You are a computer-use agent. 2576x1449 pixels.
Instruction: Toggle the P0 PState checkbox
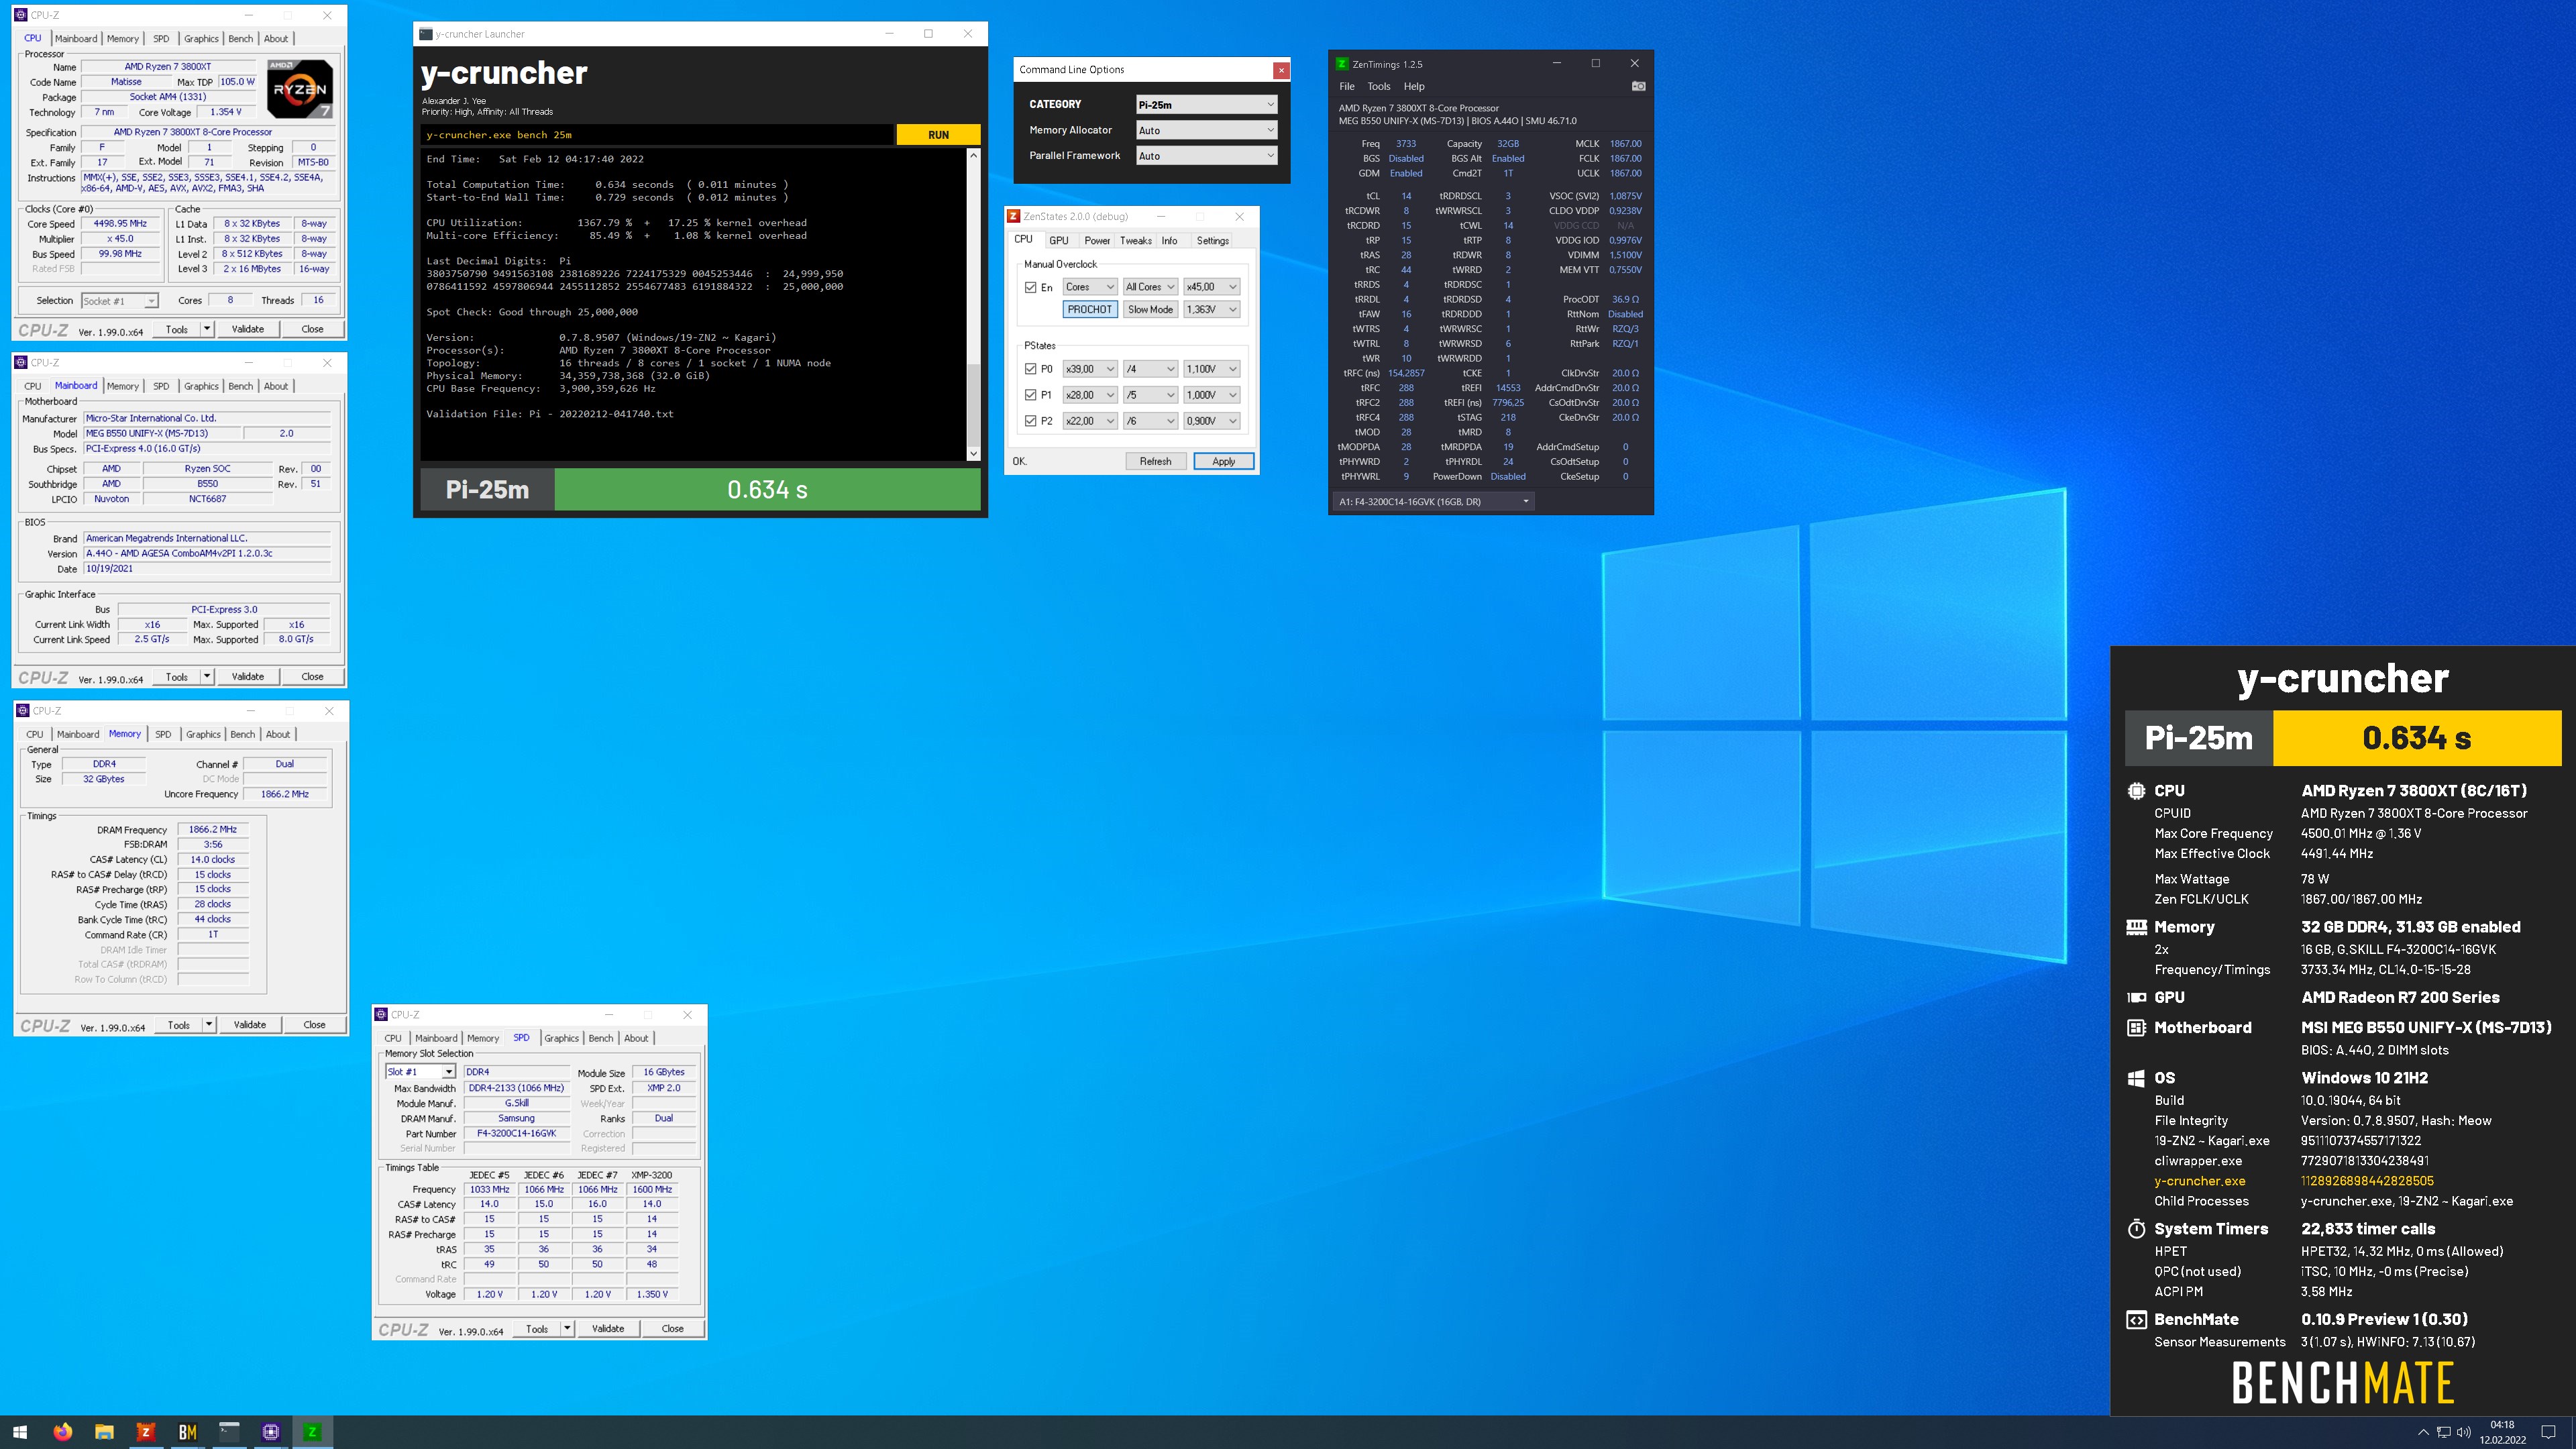coord(1031,369)
